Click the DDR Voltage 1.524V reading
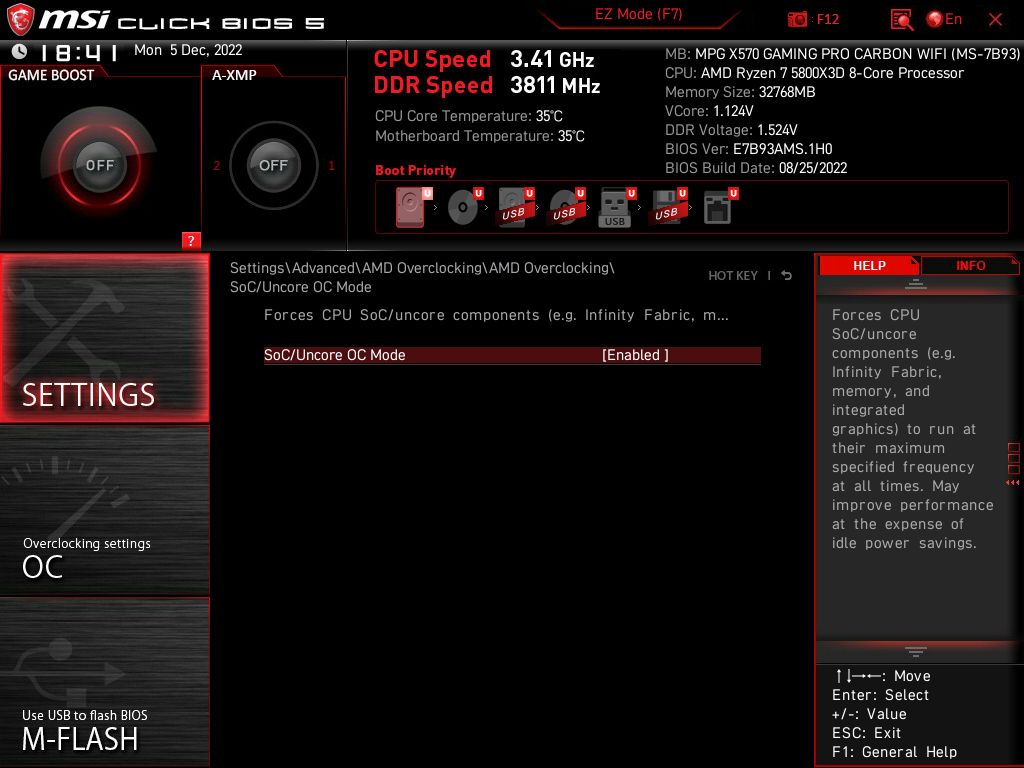Screen dimensions: 1024x768 tap(731, 130)
